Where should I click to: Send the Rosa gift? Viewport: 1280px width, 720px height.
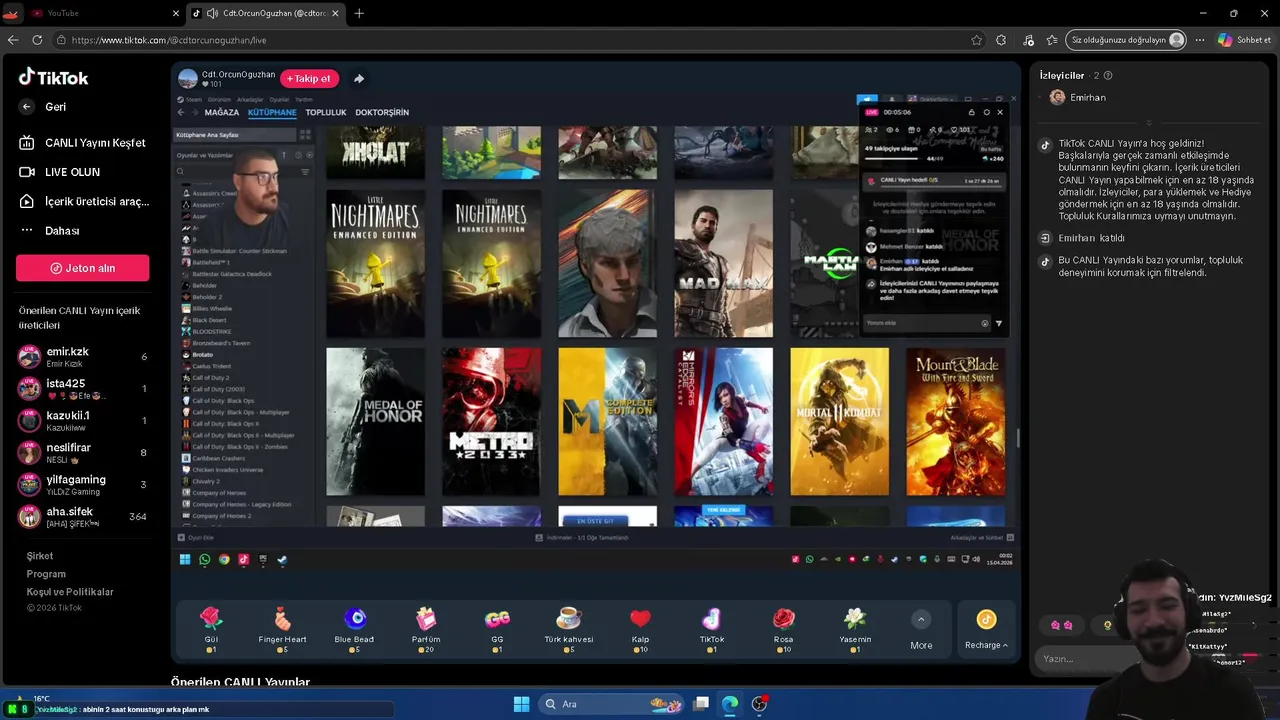783,629
